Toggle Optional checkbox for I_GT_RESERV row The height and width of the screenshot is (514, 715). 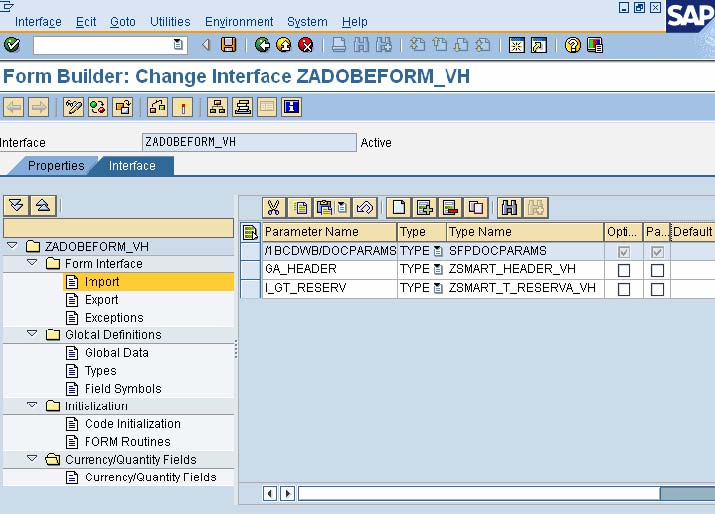click(624, 289)
